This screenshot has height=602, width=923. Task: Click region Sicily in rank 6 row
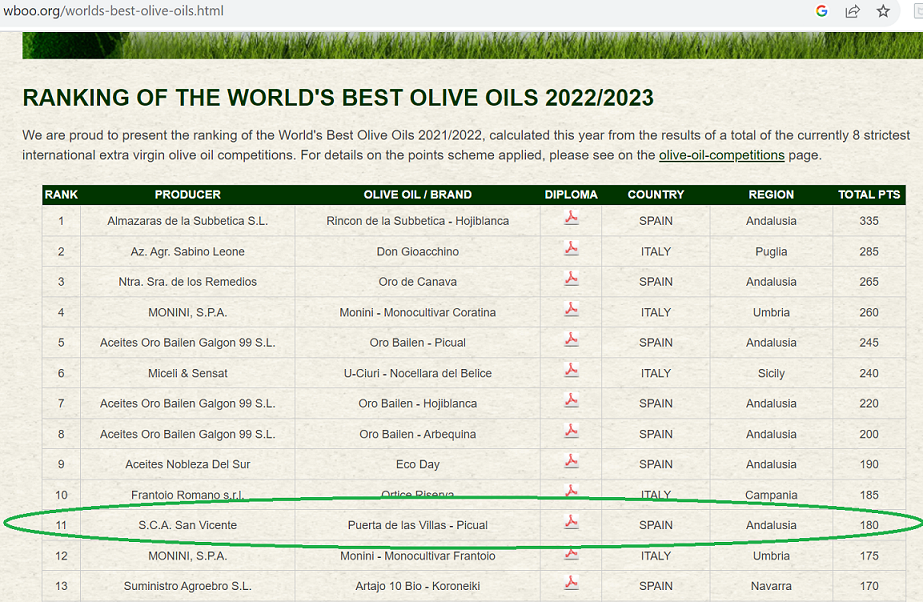771,373
